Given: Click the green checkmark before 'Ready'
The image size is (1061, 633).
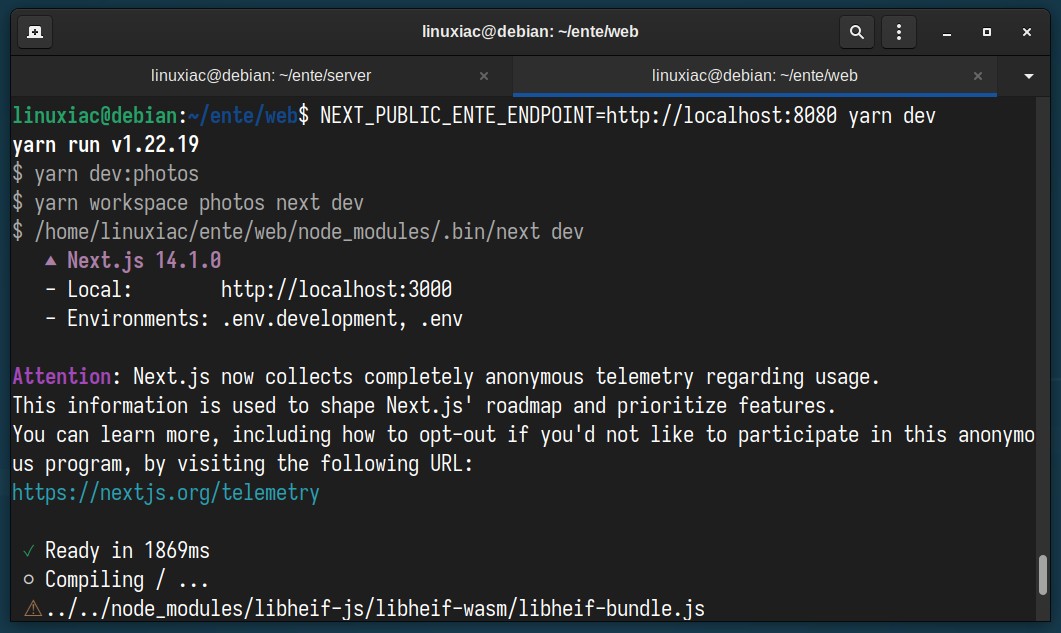Looking at the screenshot, I should [x=28, y=551].
